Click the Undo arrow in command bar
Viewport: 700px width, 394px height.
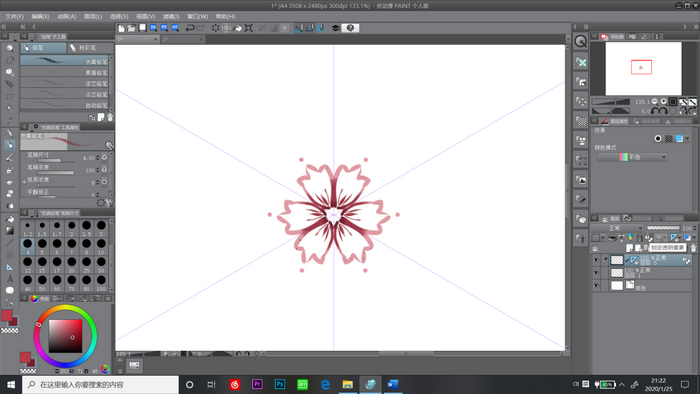coord(190,28)
